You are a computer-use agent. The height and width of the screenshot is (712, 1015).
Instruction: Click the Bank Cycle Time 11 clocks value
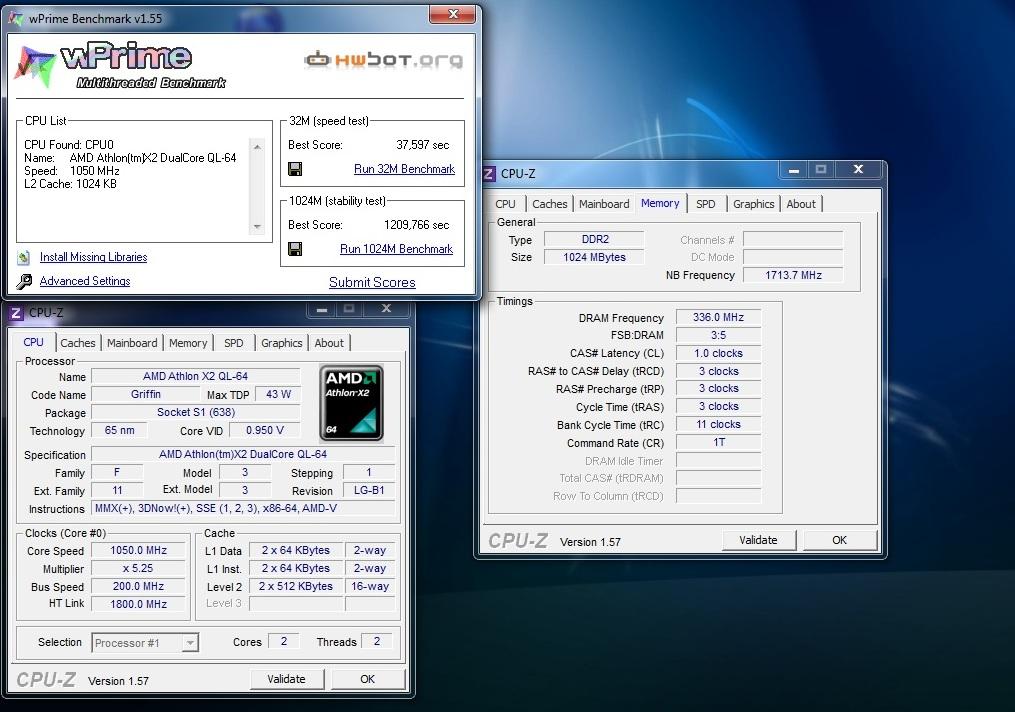click(719, 425)
